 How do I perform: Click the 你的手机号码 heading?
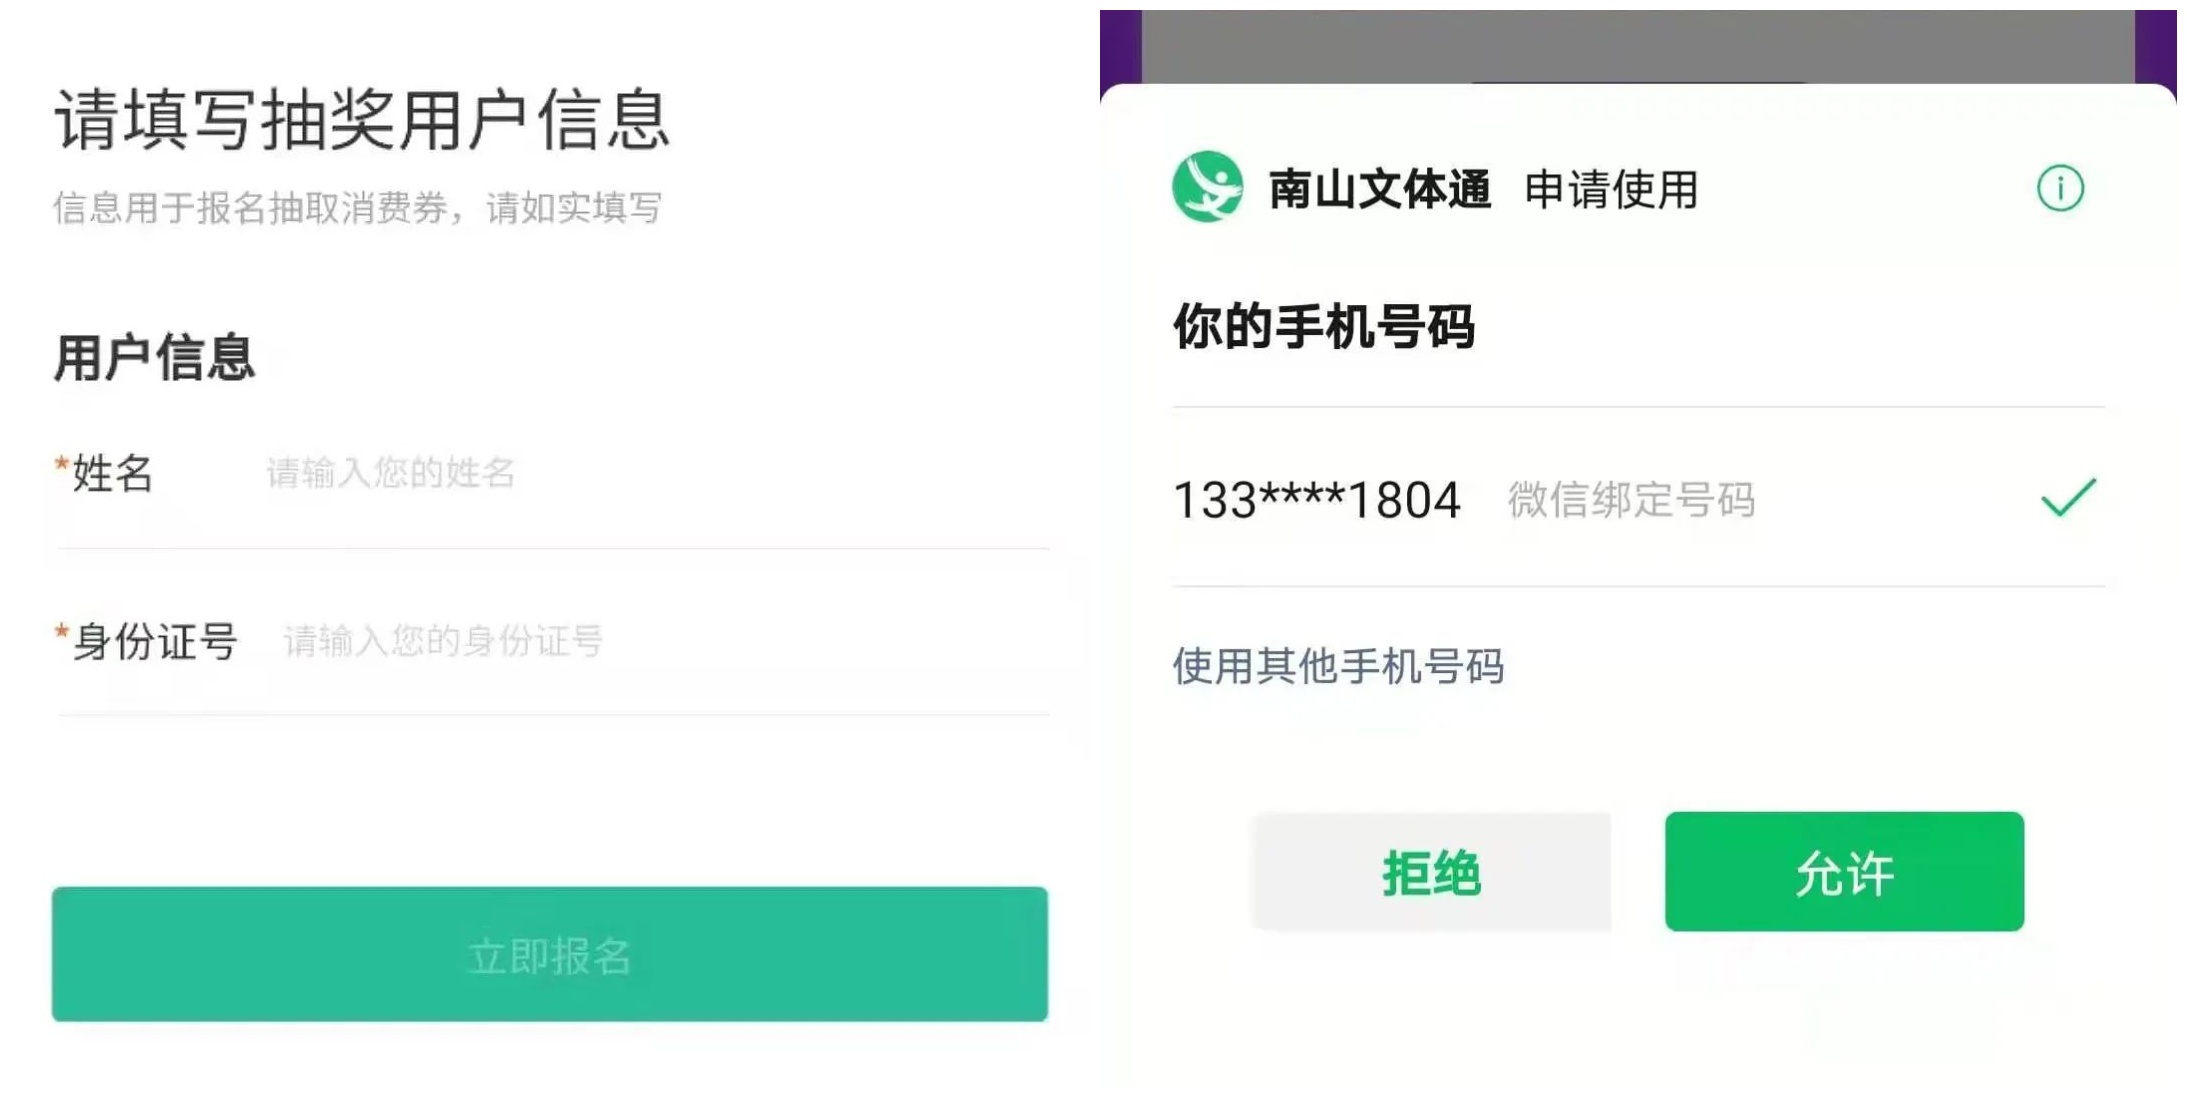click(1323, 327)
